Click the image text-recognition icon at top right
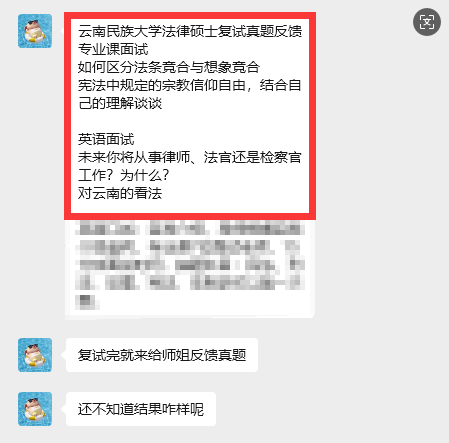 pyautogui.click(x=427, y=22)
